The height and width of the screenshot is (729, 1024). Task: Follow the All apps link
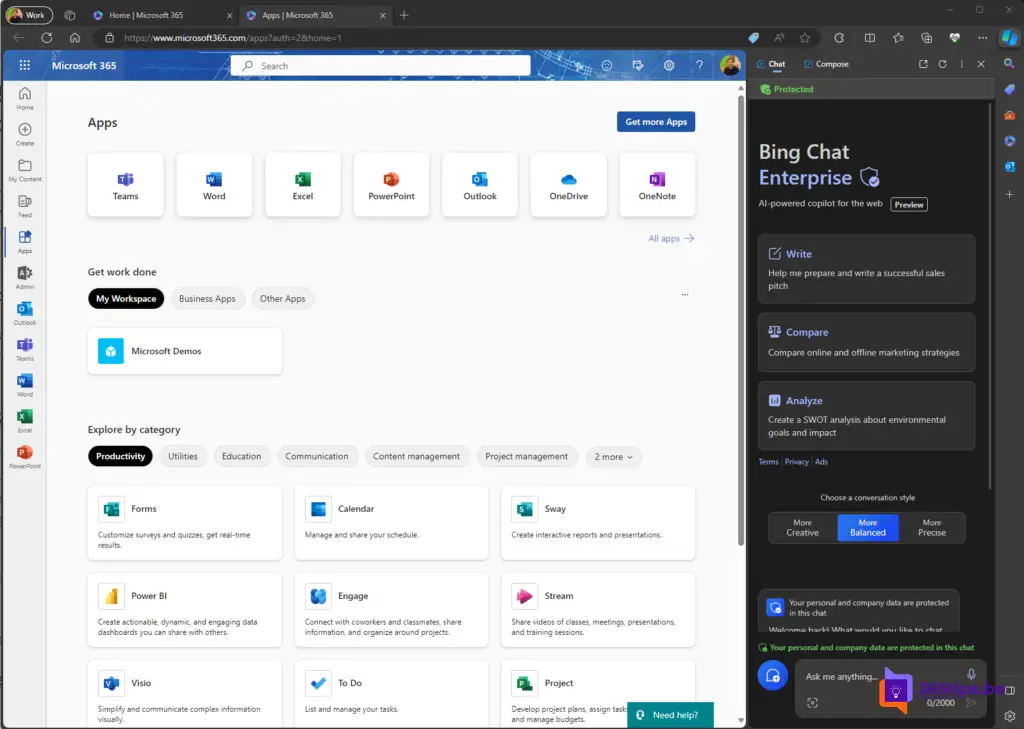pyautogui.click(x=670, y=239)
